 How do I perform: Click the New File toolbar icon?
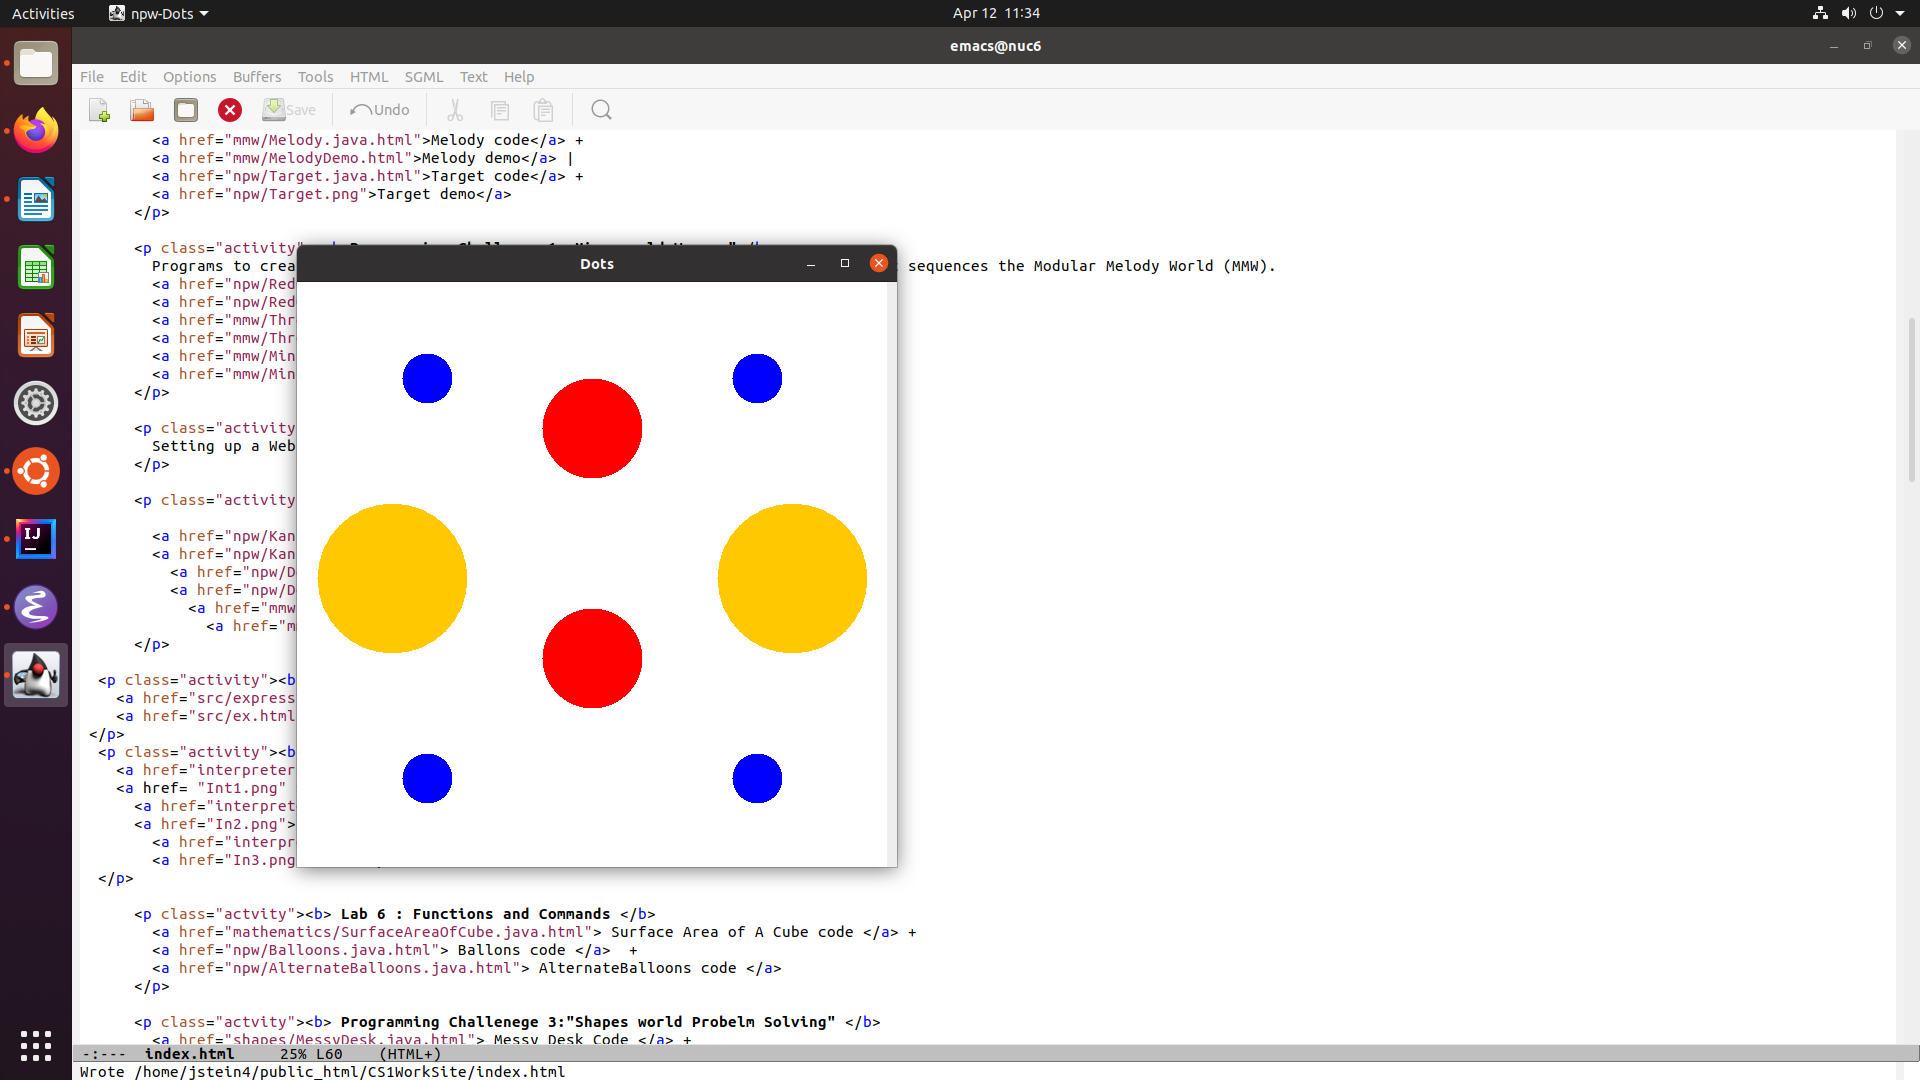pos(99,110)
